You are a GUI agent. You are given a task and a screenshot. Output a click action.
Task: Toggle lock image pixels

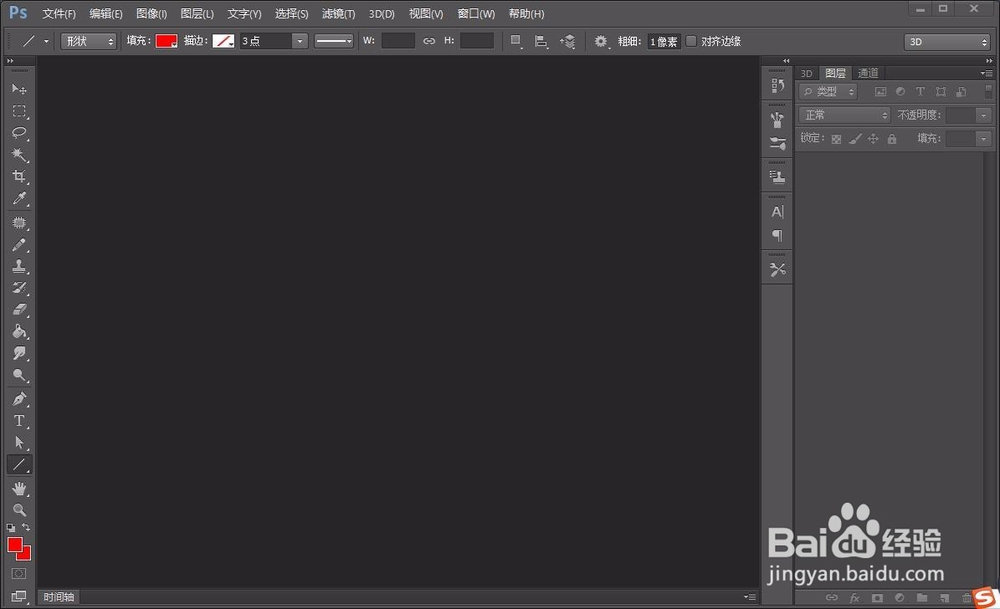coord(855,138)
